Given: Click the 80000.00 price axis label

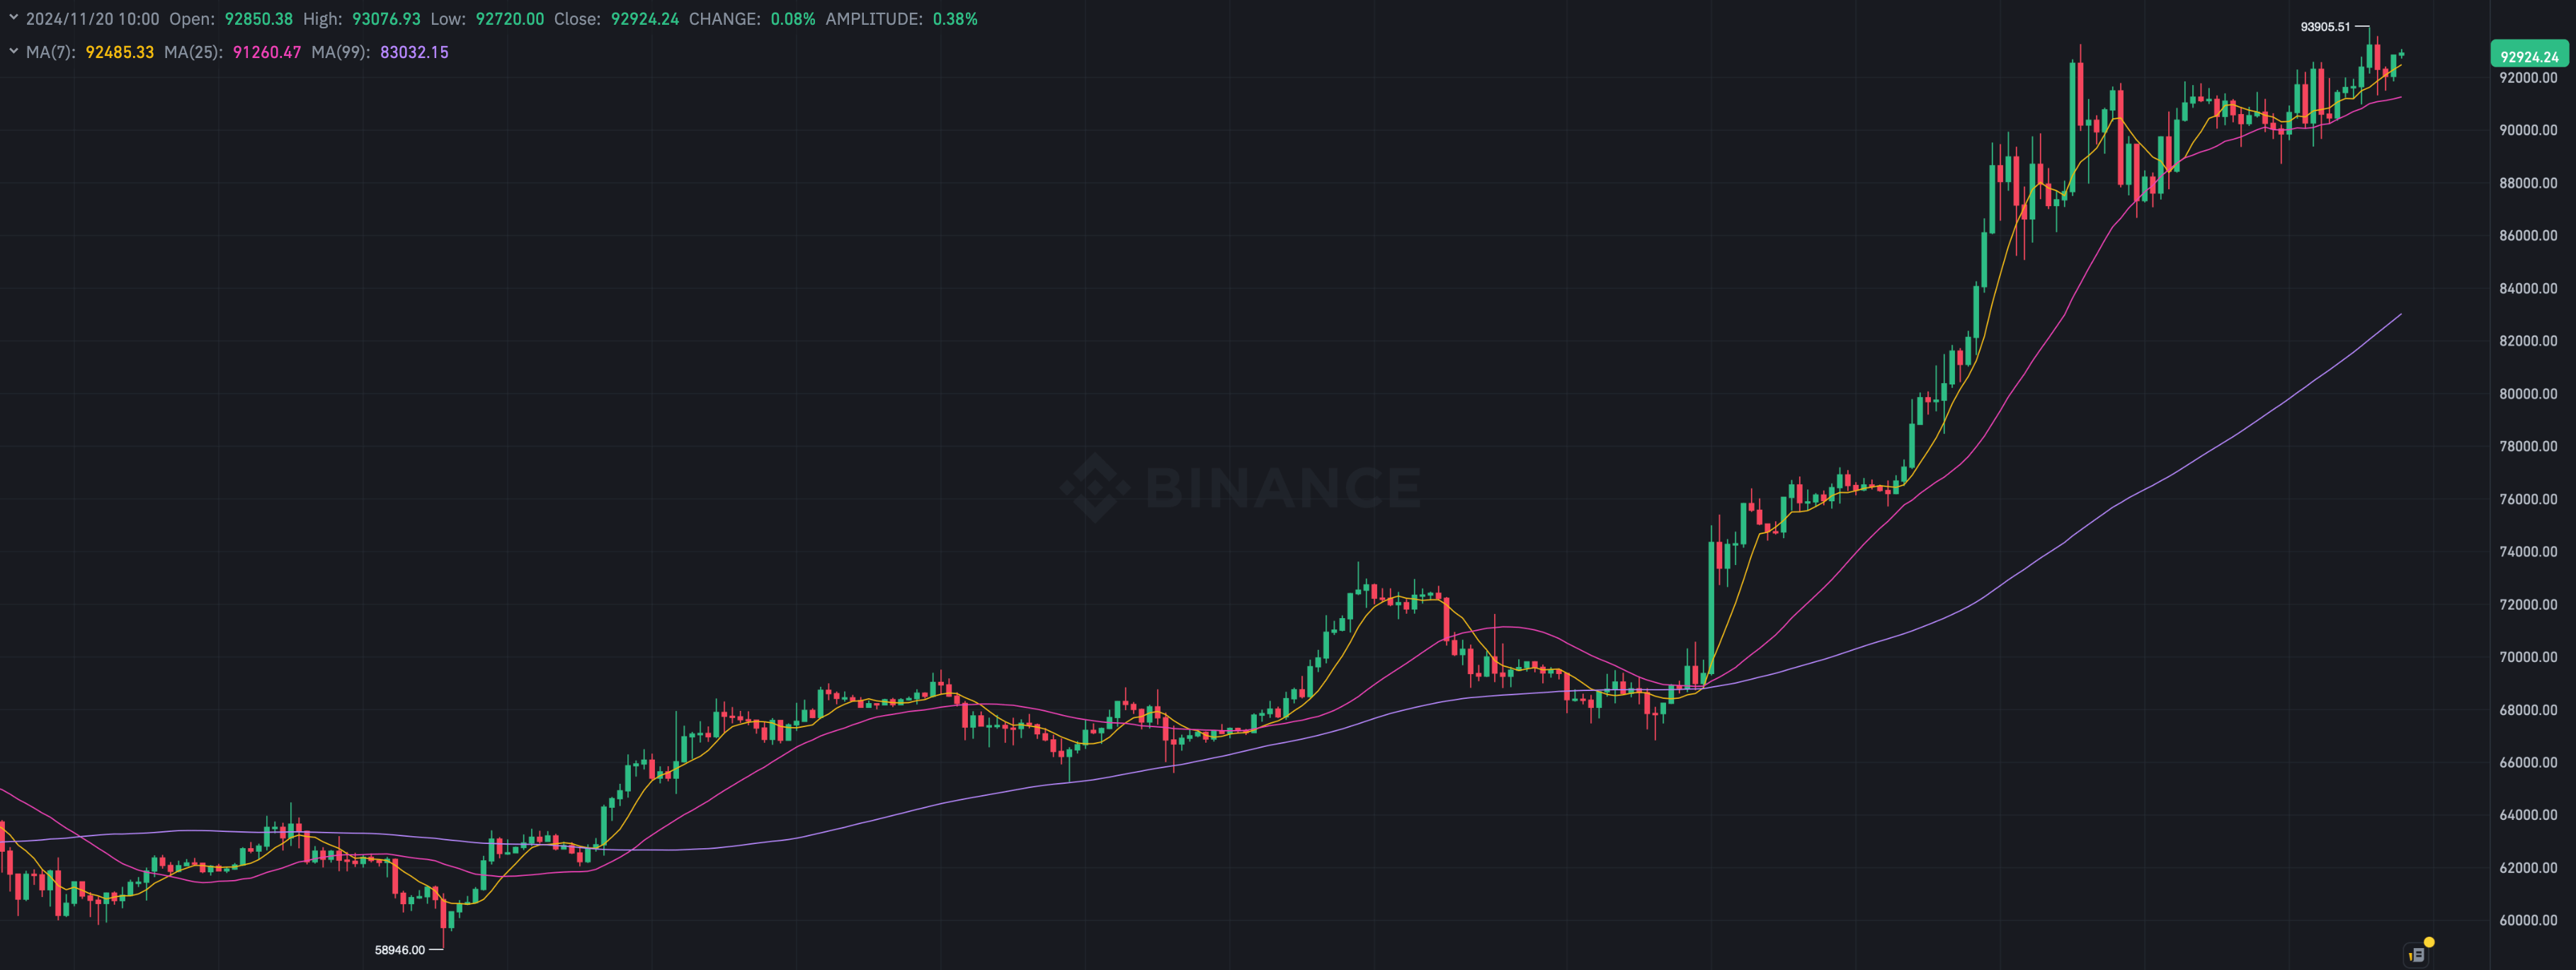Looking at the screenshot, I should pyautogui.click(x=2528, y=394).
